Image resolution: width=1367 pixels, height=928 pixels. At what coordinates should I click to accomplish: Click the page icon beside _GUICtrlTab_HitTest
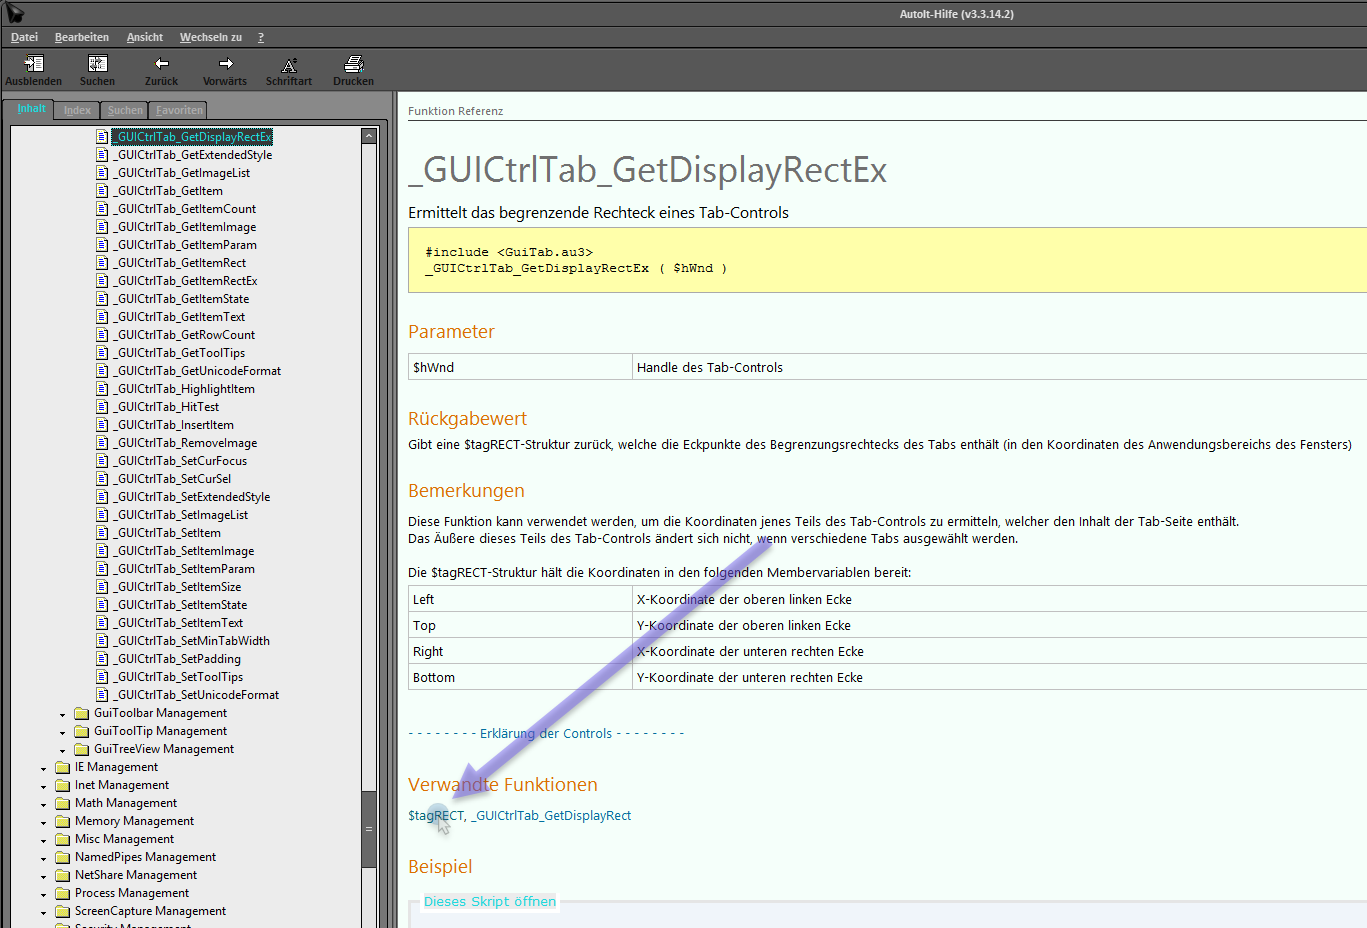click(x=102, y=407)
